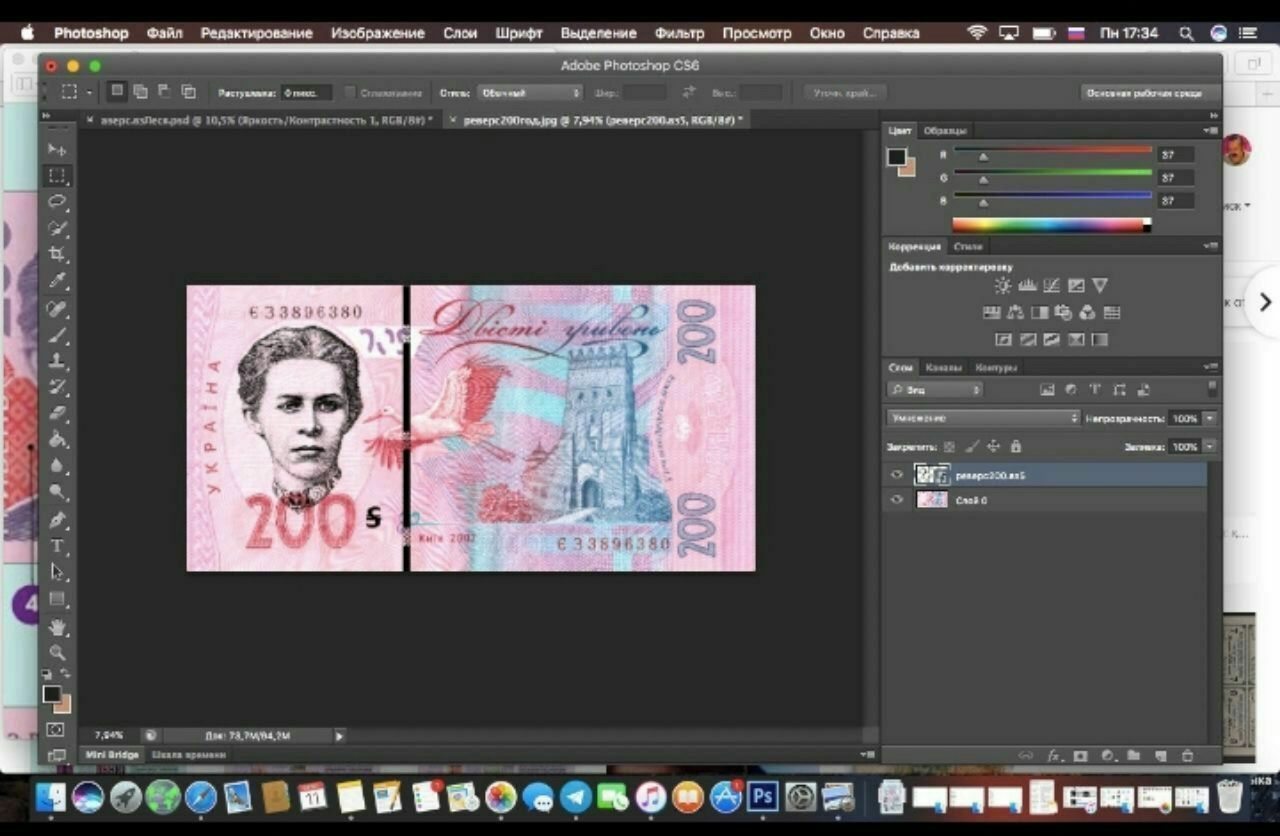Choose New selection mode
Image resolution: width=1280 pixels, height=836 pixels.
117,91
